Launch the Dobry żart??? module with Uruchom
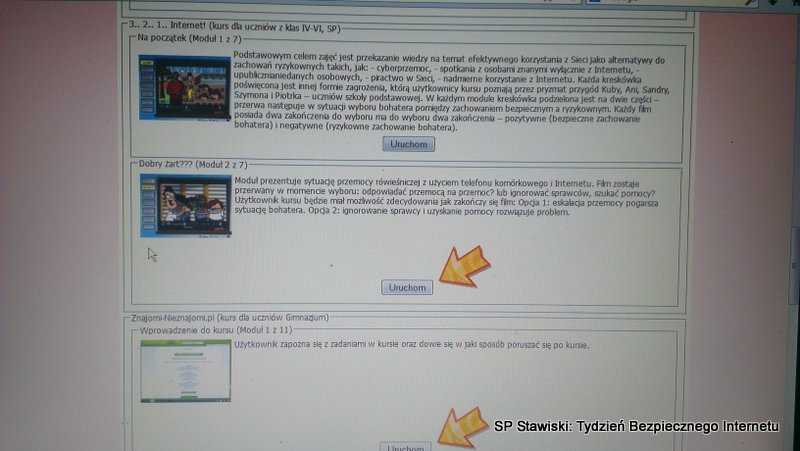The width and height of the screenshot is (800, 451). pyautogui.click(x=407, y=288)
